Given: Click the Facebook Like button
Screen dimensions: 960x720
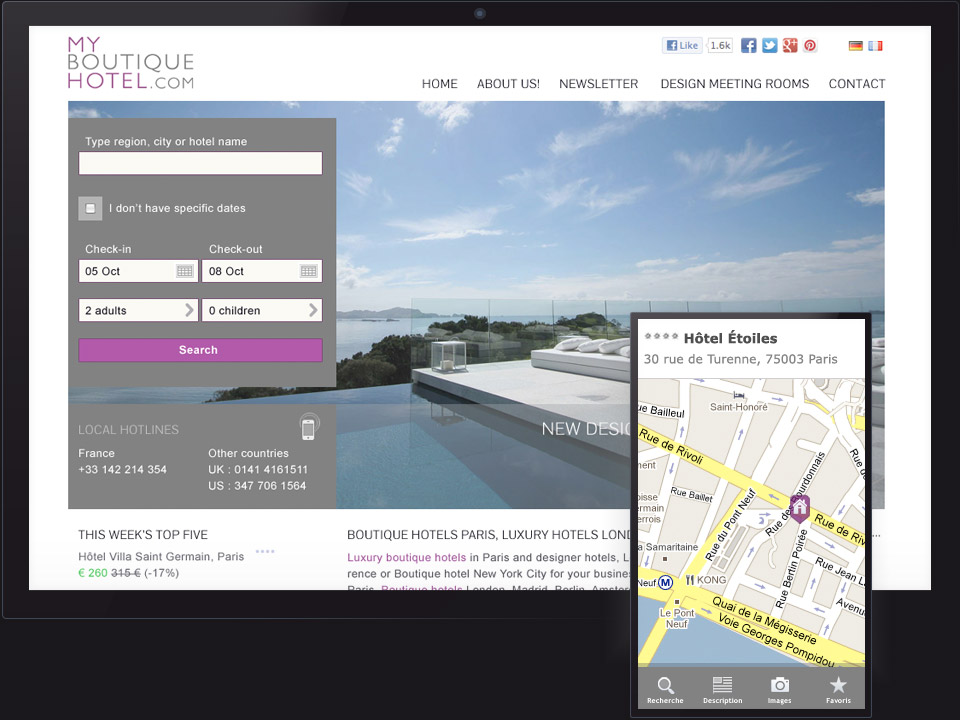Looking at the screenshot, I should tap(682, 45).
